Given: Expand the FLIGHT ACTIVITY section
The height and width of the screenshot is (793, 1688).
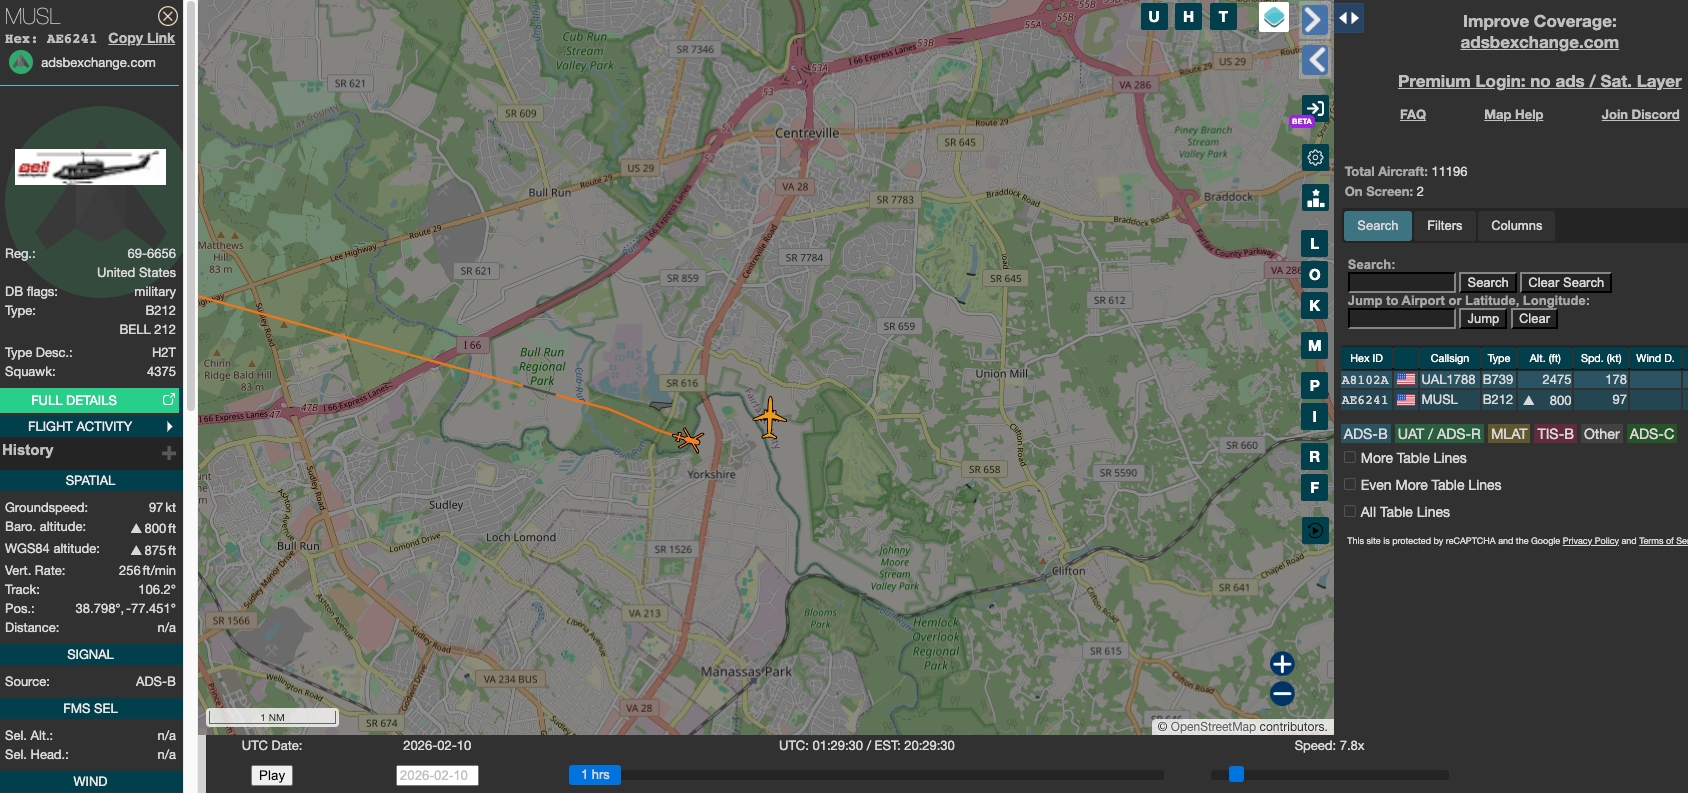Looking at the screenshot, I should pos(90,426).
